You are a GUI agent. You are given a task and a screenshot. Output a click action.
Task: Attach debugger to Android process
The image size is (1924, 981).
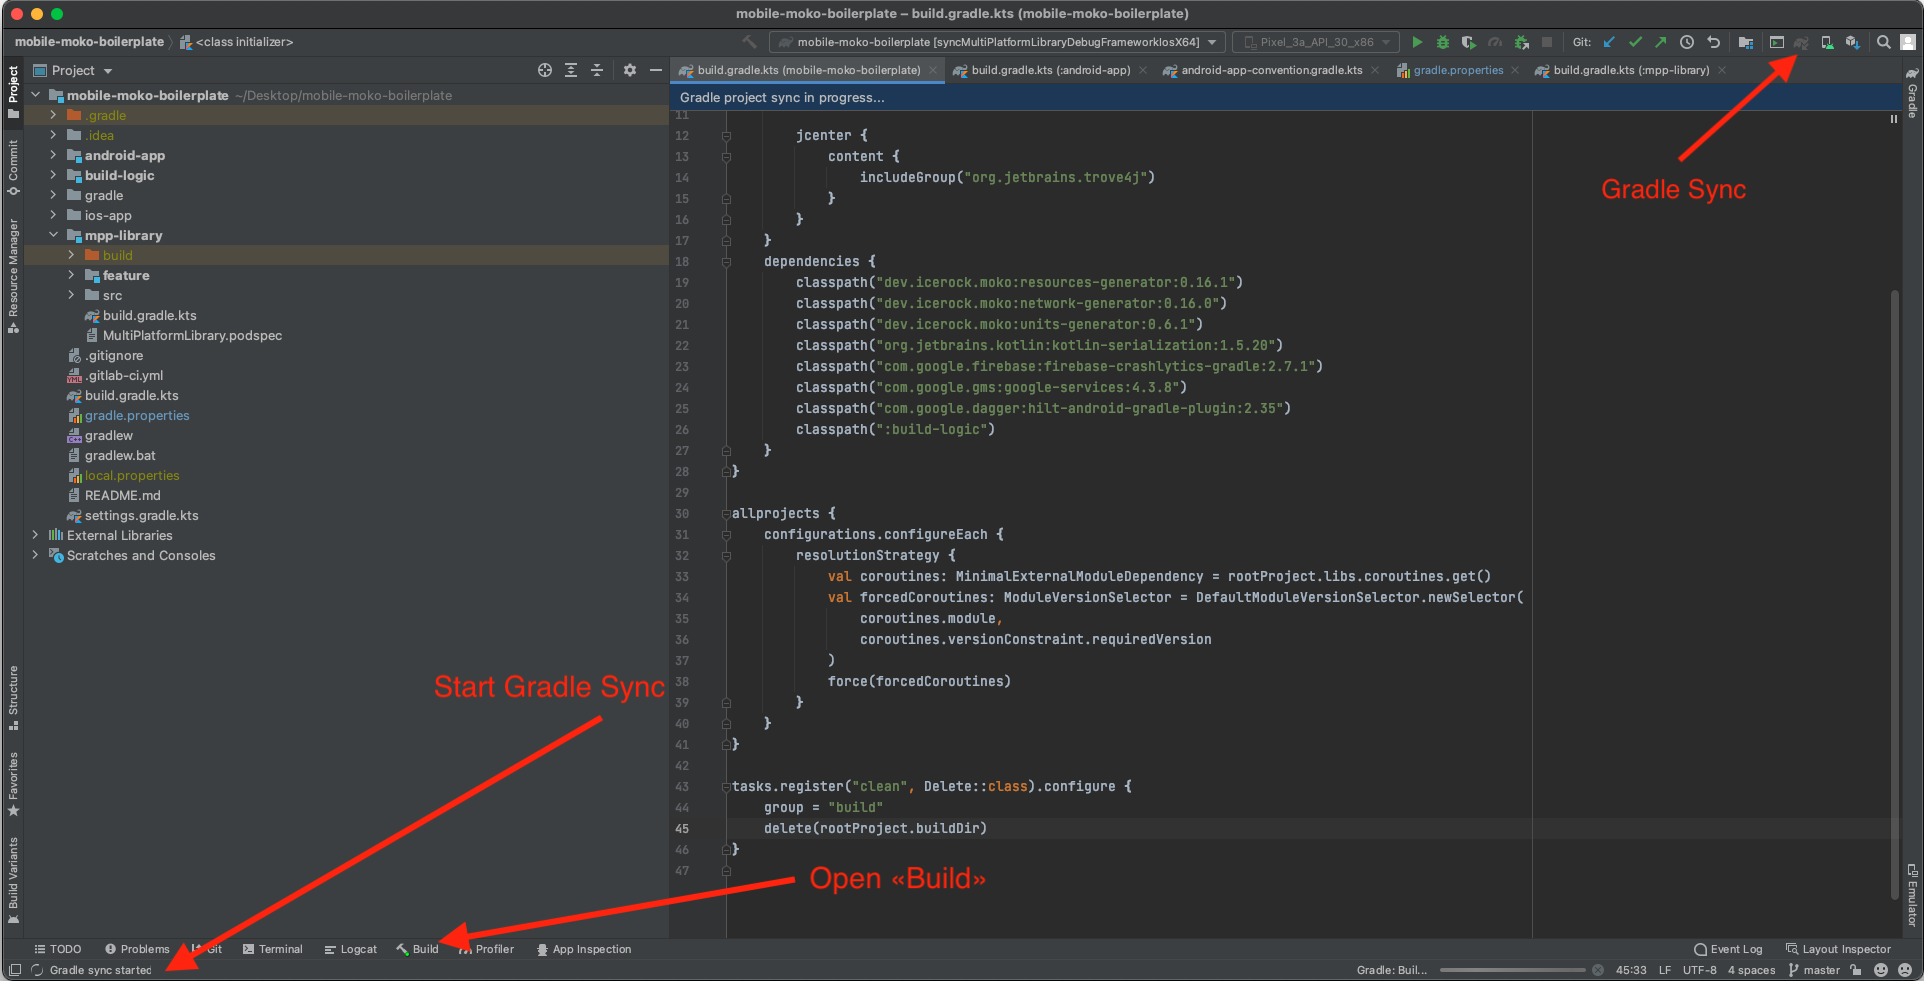click(1521, 42)
